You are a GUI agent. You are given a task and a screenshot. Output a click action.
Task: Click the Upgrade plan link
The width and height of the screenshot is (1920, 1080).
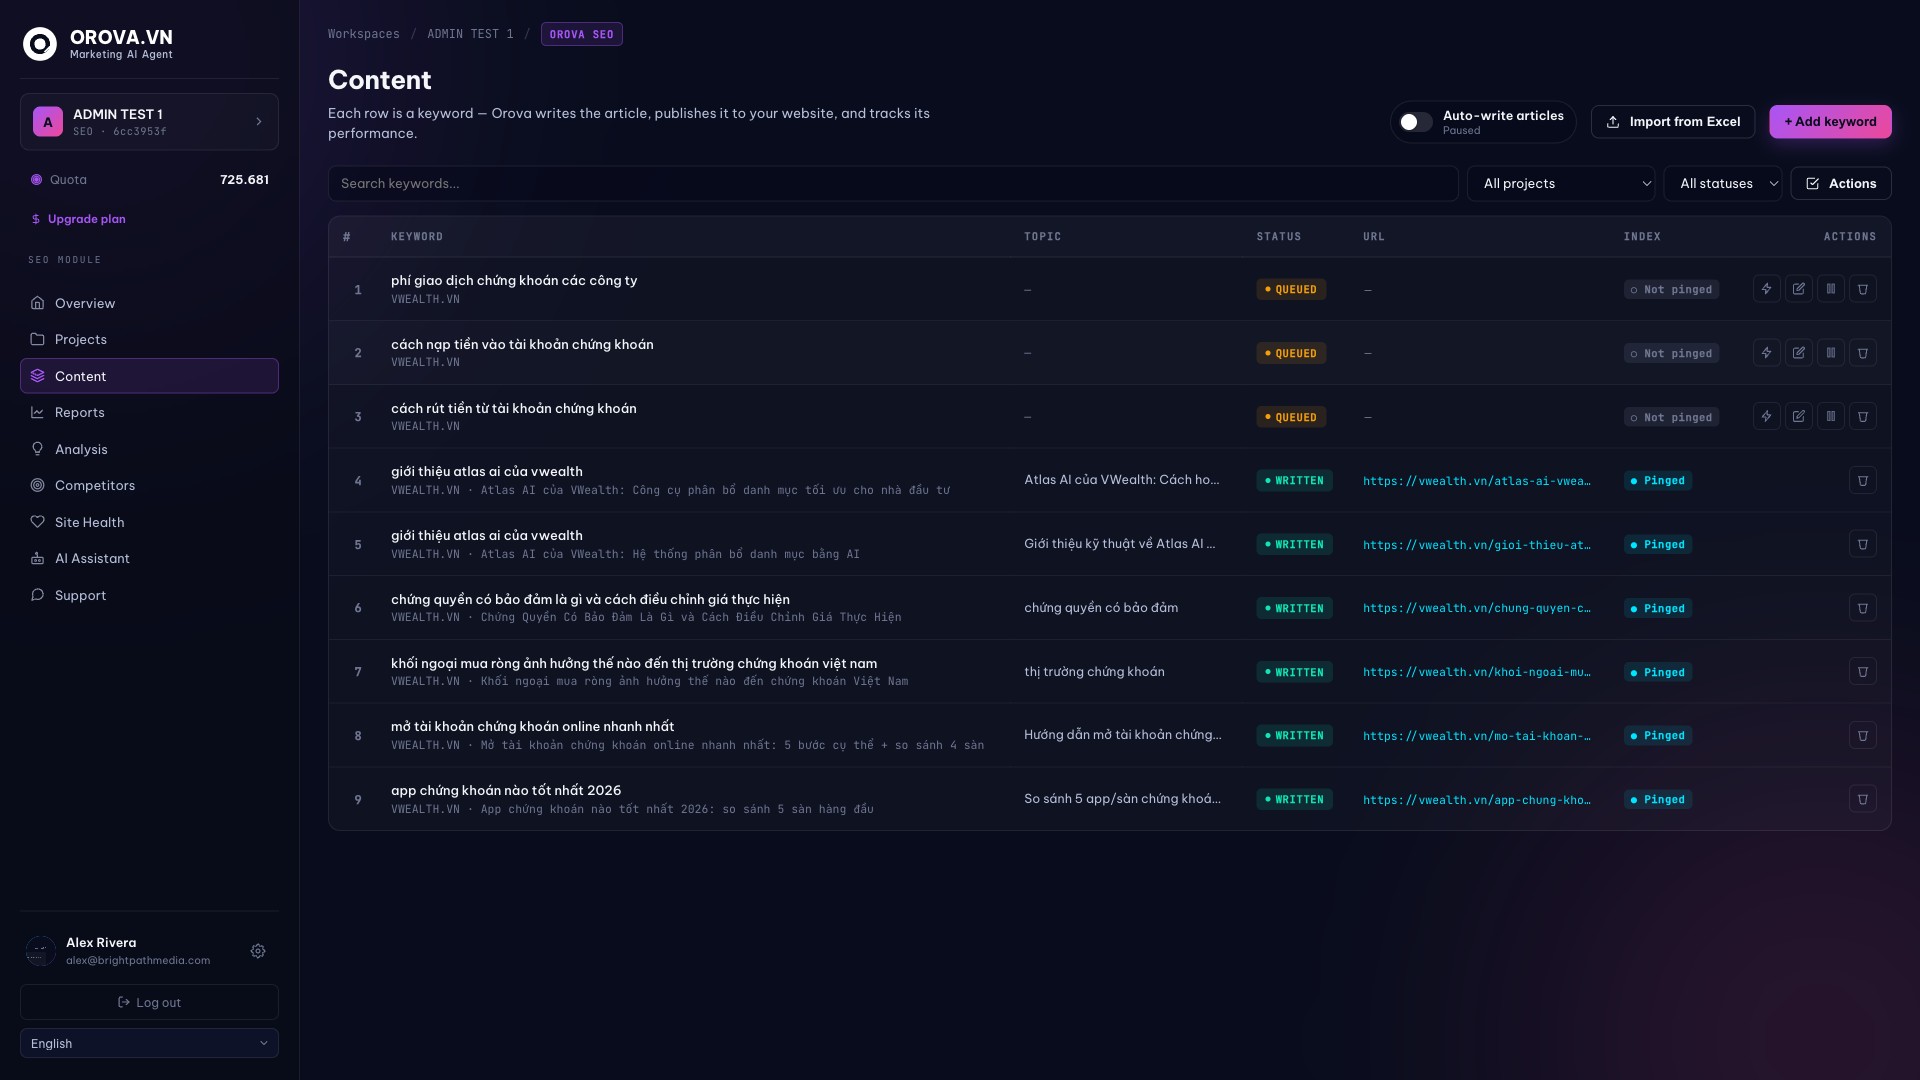[79, 219]
